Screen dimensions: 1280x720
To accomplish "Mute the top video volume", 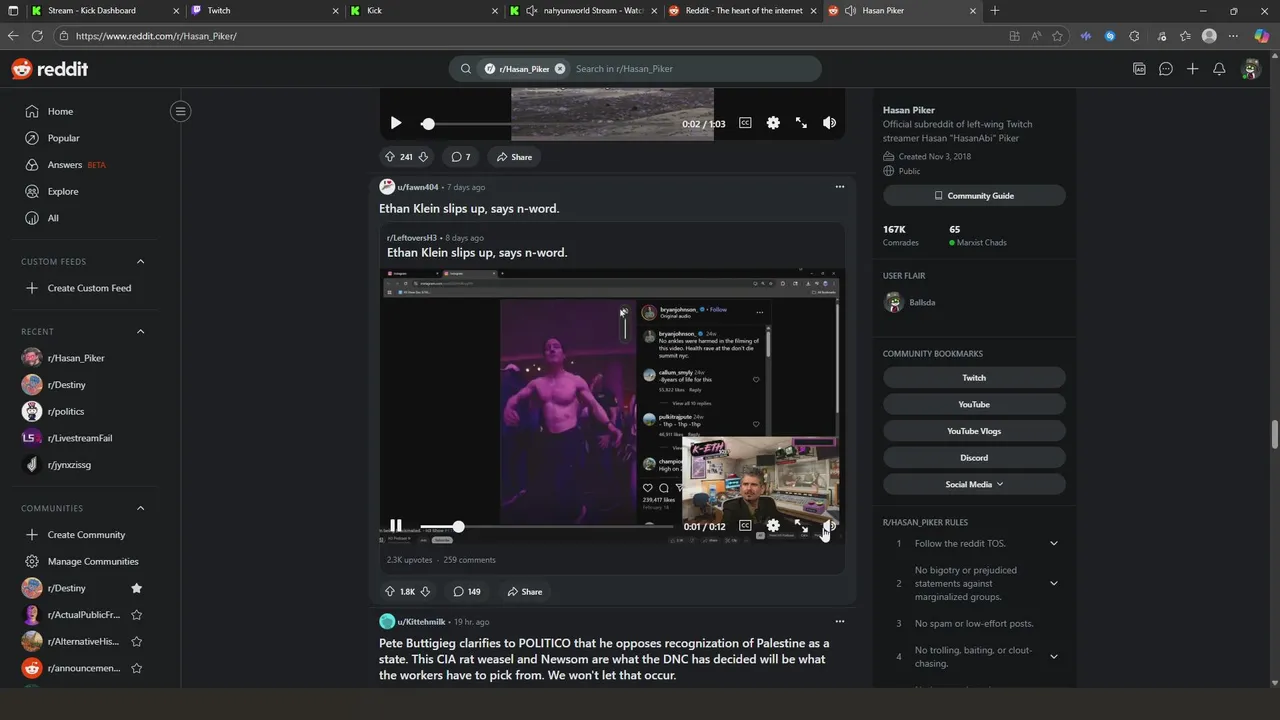I will tap(829, 123).
